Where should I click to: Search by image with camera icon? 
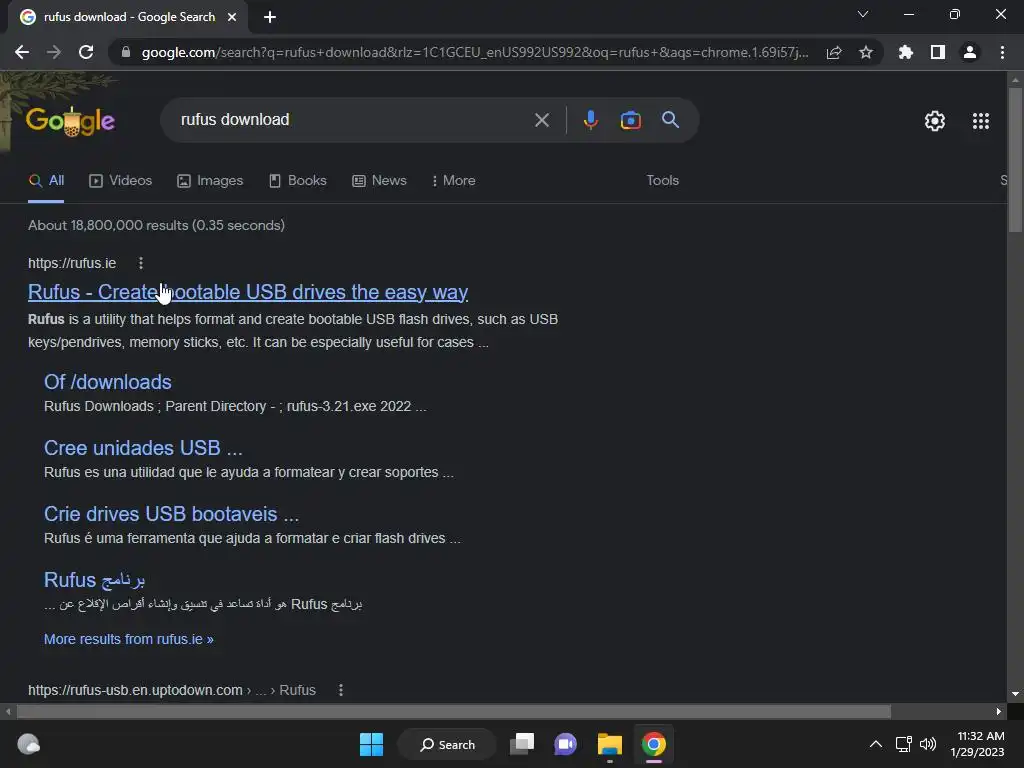click(x=630, y=120)
